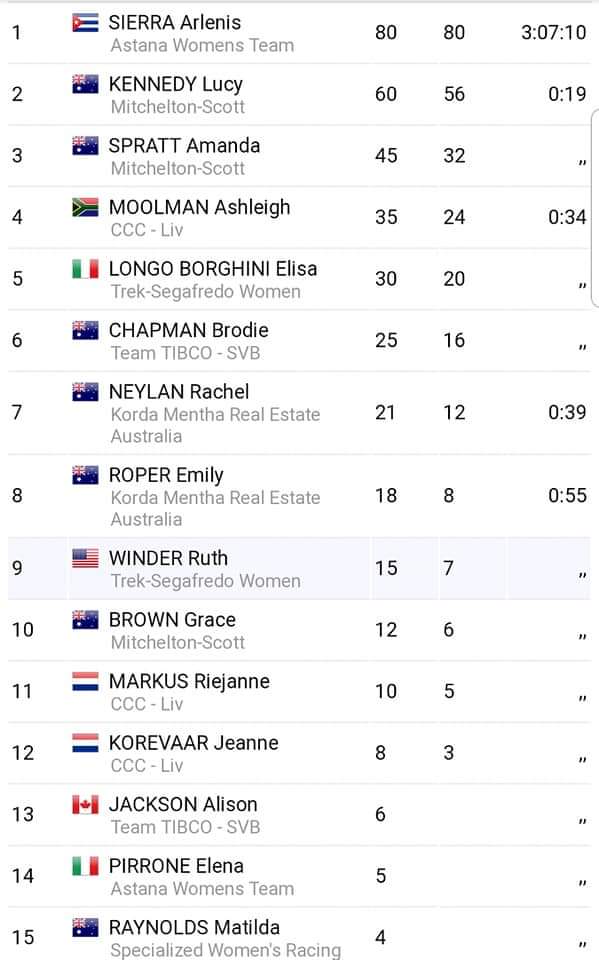Click the scrollbar handle at the right edge
599x960 pixels.
[595, 208]
